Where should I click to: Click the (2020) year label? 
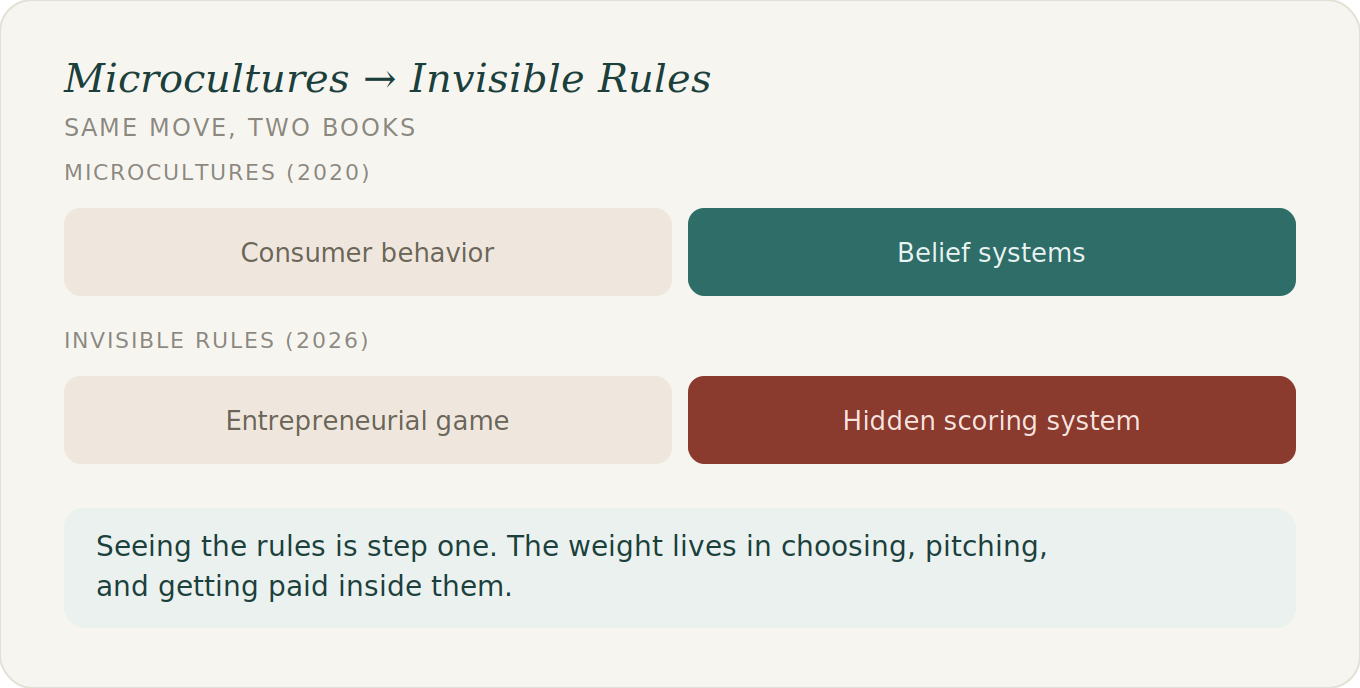coord(328,173)
